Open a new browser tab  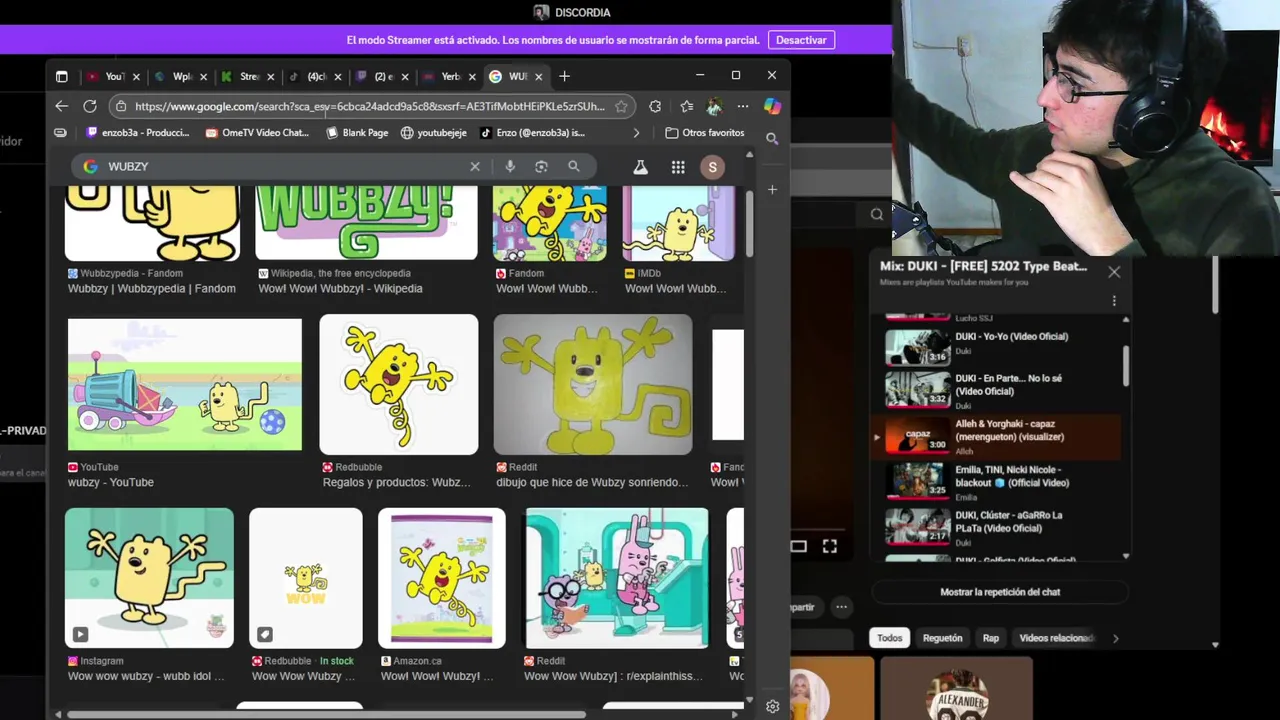click(564, 76)
